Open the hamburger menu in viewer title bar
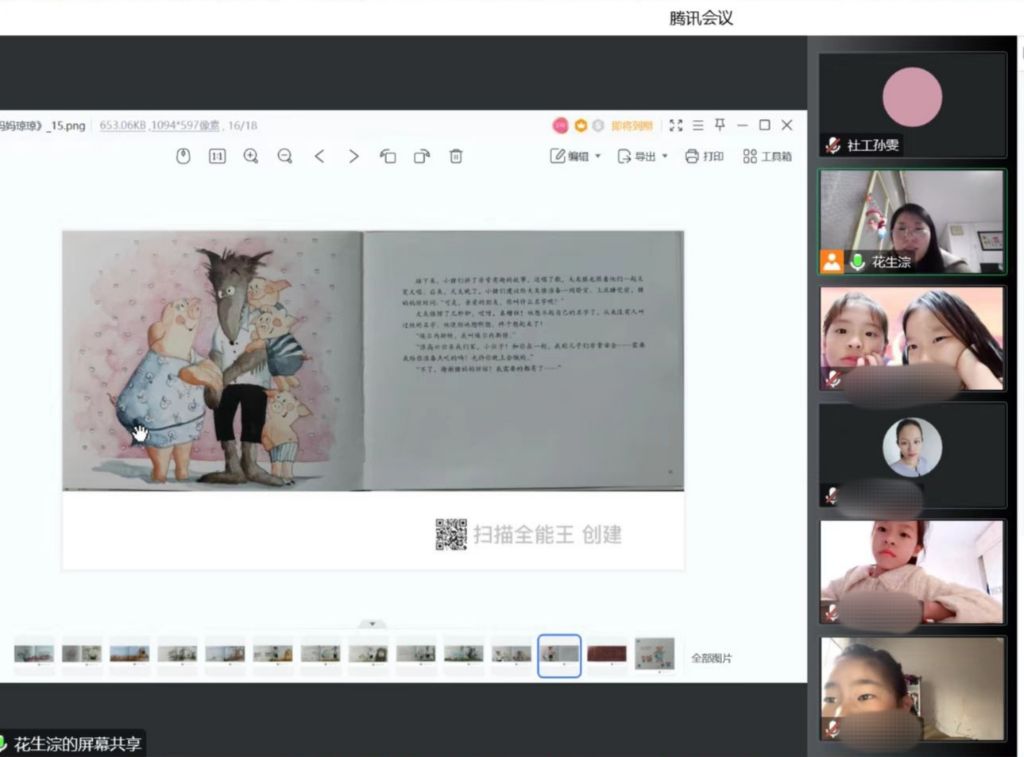The height and width of the screenshot is (757, 1024). tap(698, 125)
